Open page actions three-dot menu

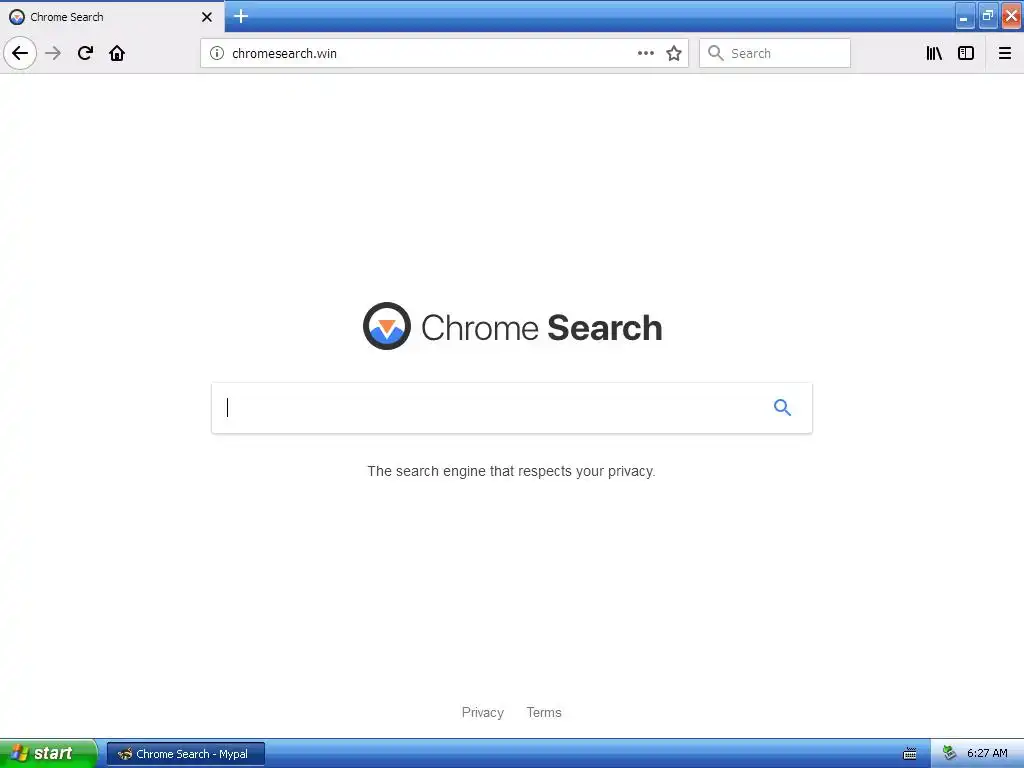(645, 53)
